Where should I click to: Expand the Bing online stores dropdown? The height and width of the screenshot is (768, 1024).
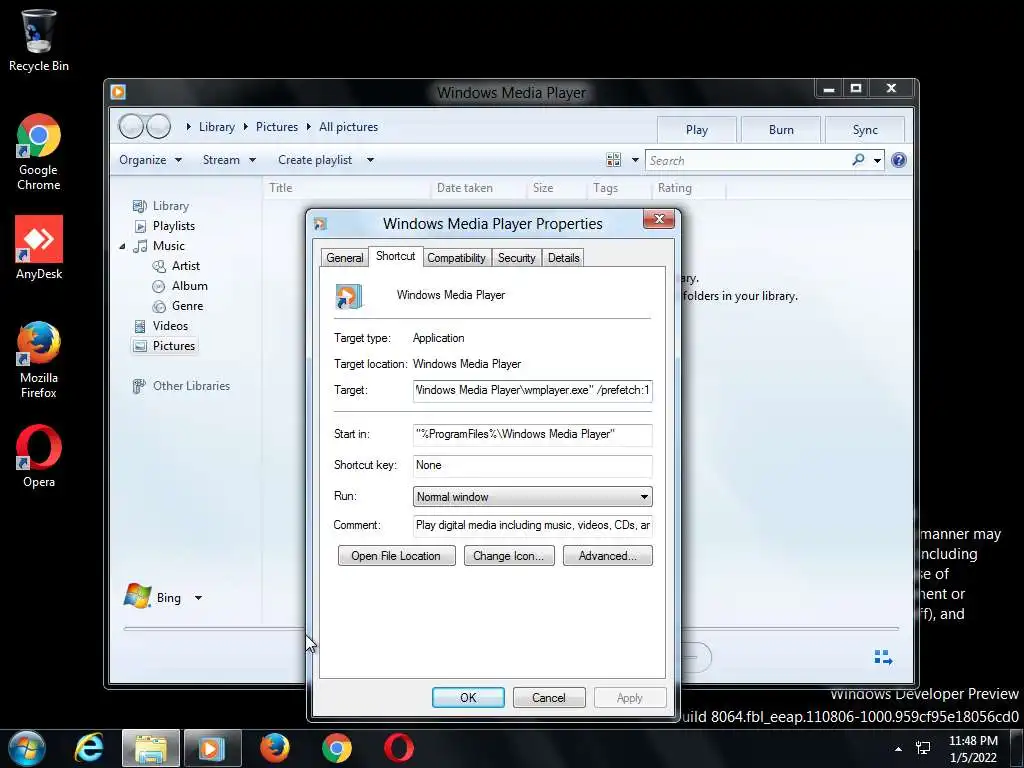(198, 598)
